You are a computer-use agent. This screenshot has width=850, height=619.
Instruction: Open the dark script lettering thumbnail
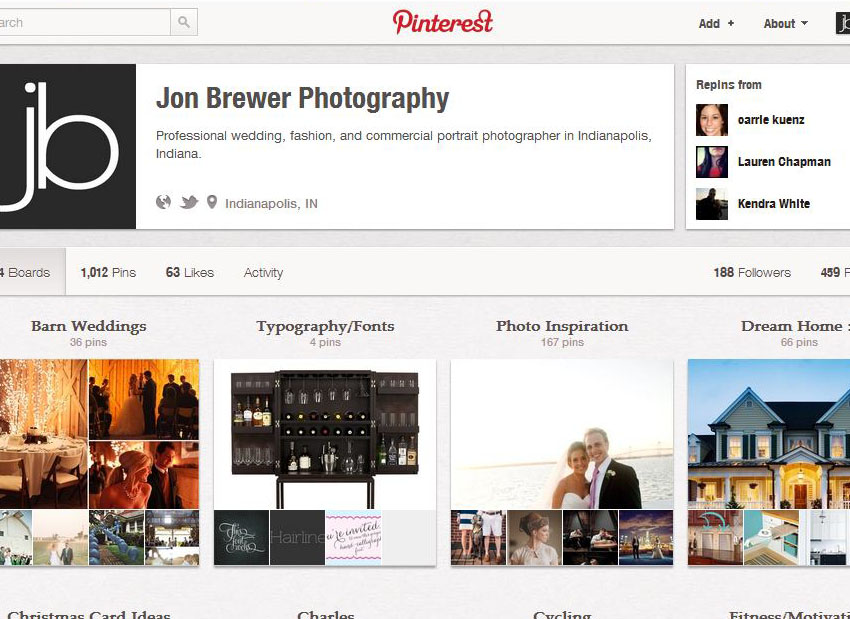(242, 538)
